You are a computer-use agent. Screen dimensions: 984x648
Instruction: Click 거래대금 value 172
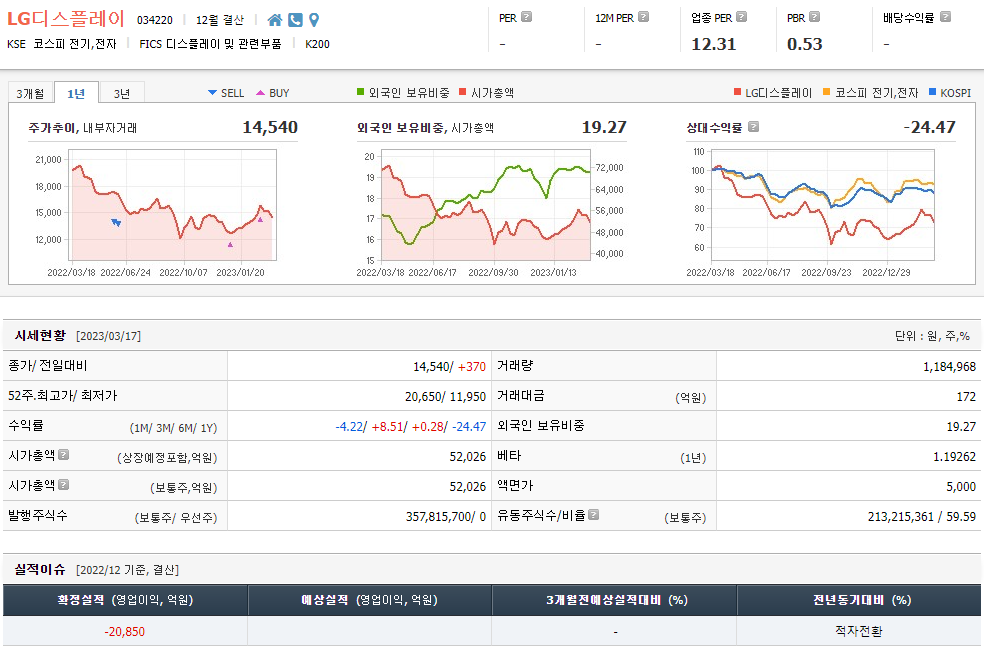pyautogui.click(x=966, y=396)
